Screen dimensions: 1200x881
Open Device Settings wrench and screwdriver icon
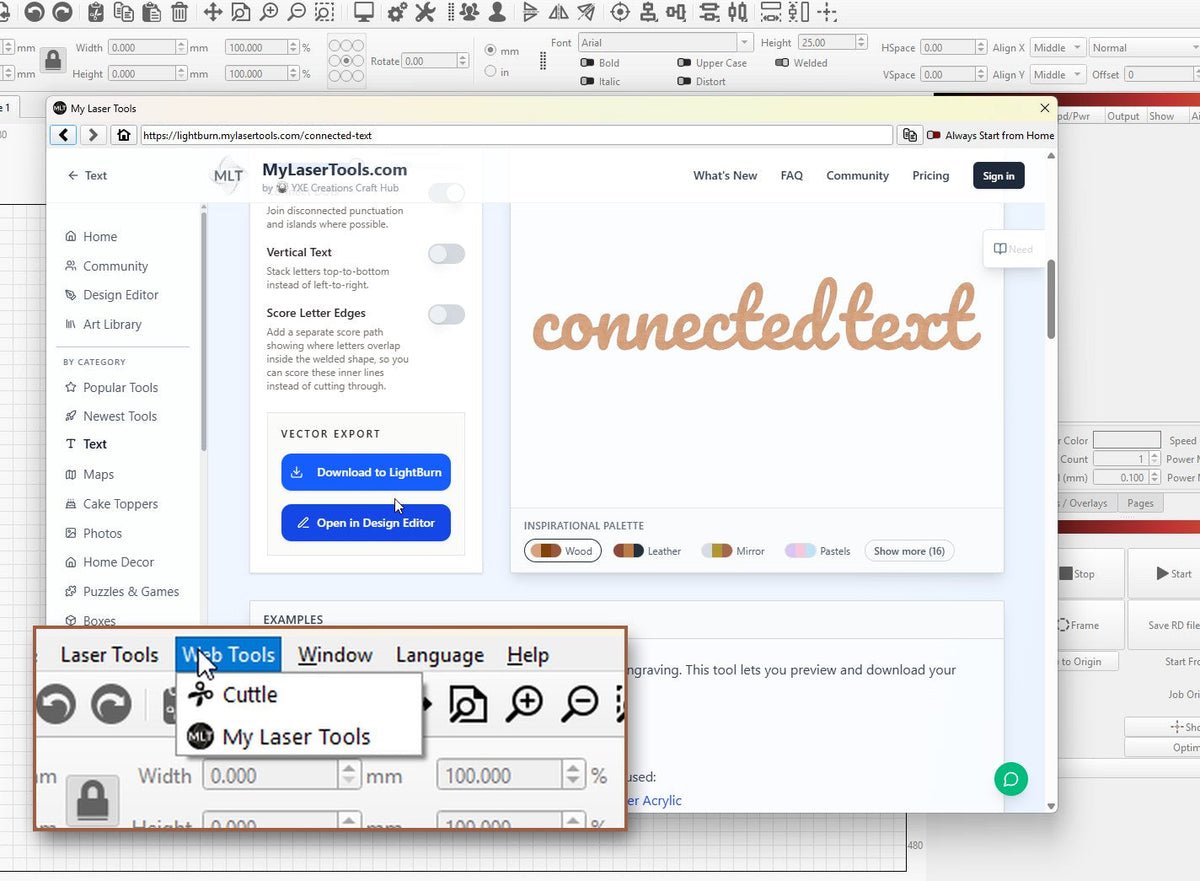pos(425,12)
